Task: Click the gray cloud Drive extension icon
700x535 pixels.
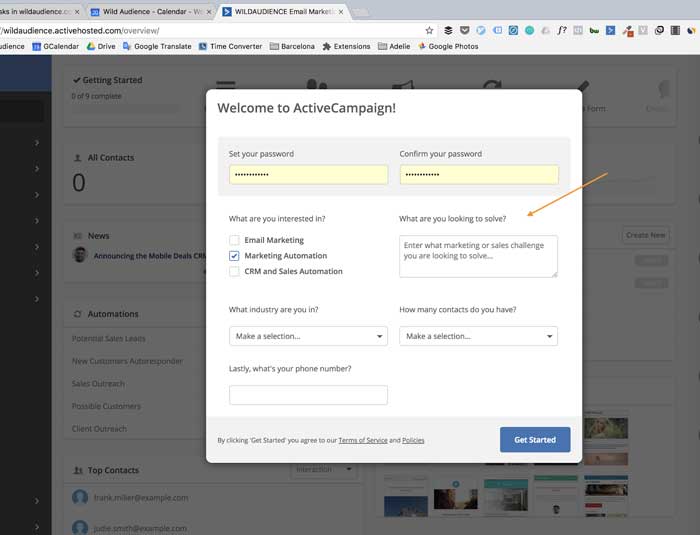Action: tap(546, 30)
